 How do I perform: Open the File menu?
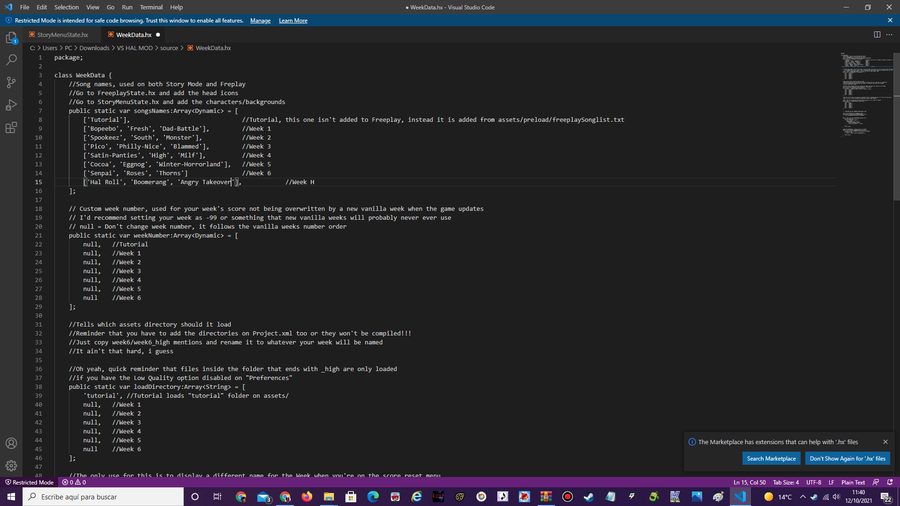pos(24,7)
